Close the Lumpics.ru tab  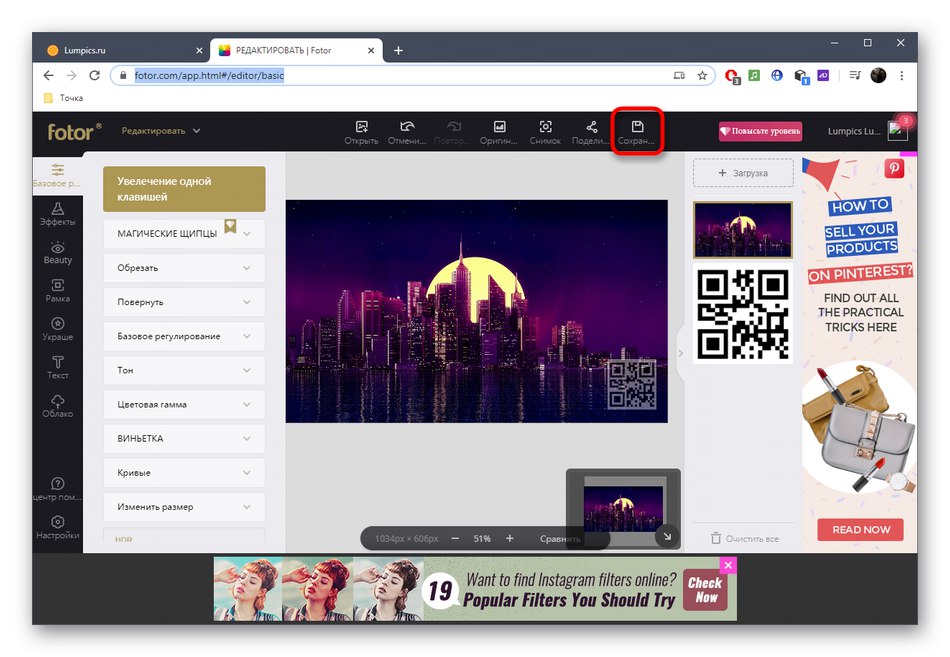(x=199, y=50)
